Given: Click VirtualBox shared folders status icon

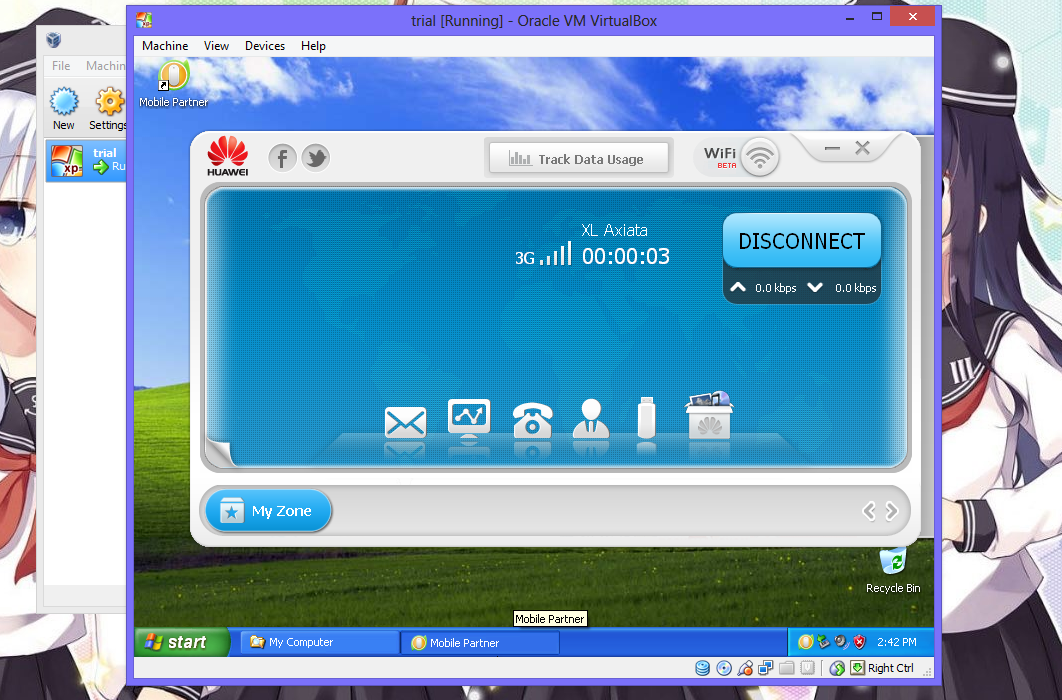Looking at the screenshot, I should coord(786,668).
